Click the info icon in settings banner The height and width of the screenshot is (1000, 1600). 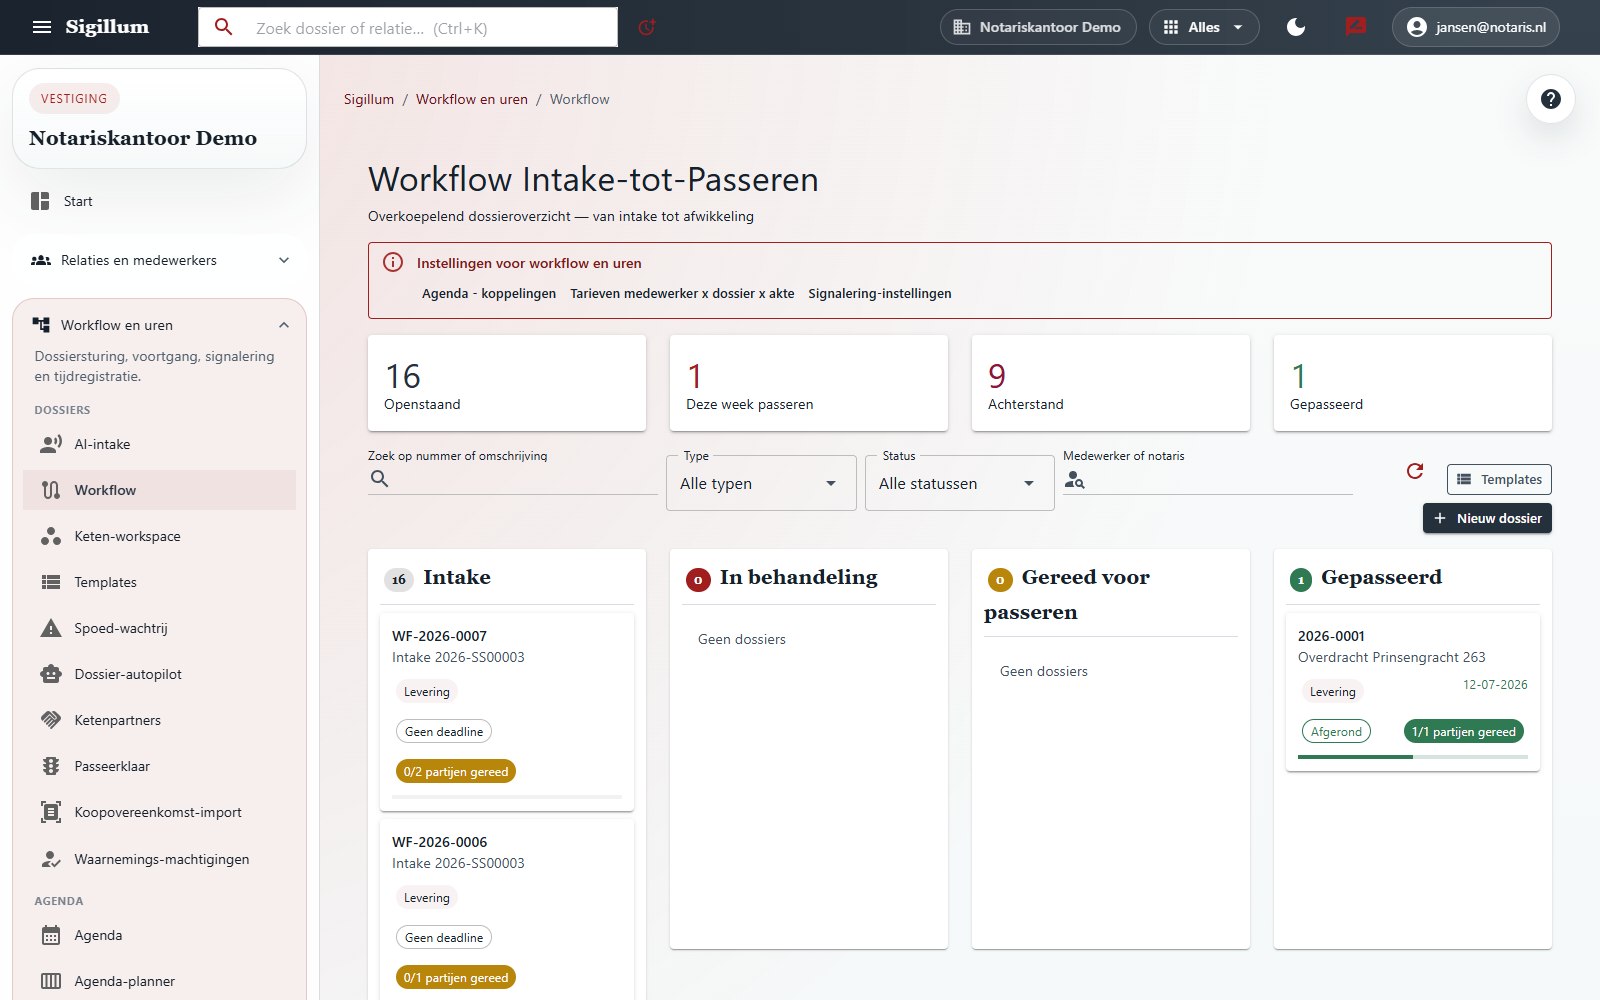[x=393, y=263]
